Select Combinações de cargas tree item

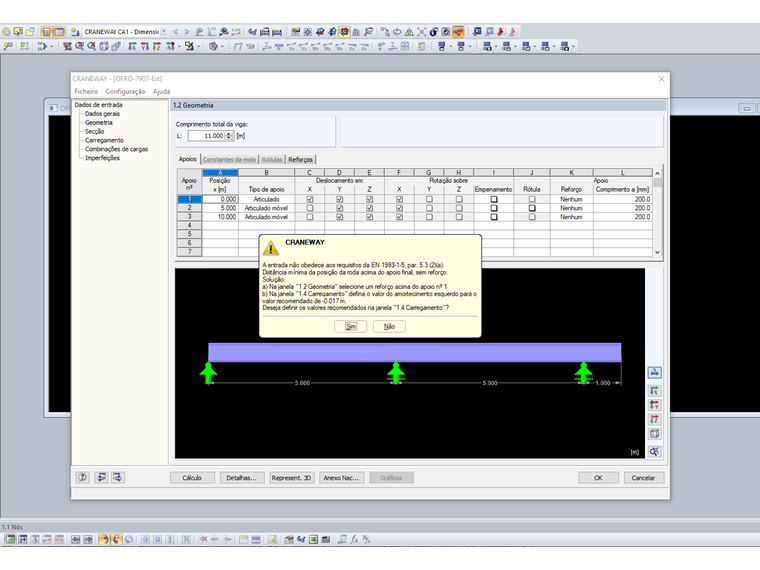point(116,149)
